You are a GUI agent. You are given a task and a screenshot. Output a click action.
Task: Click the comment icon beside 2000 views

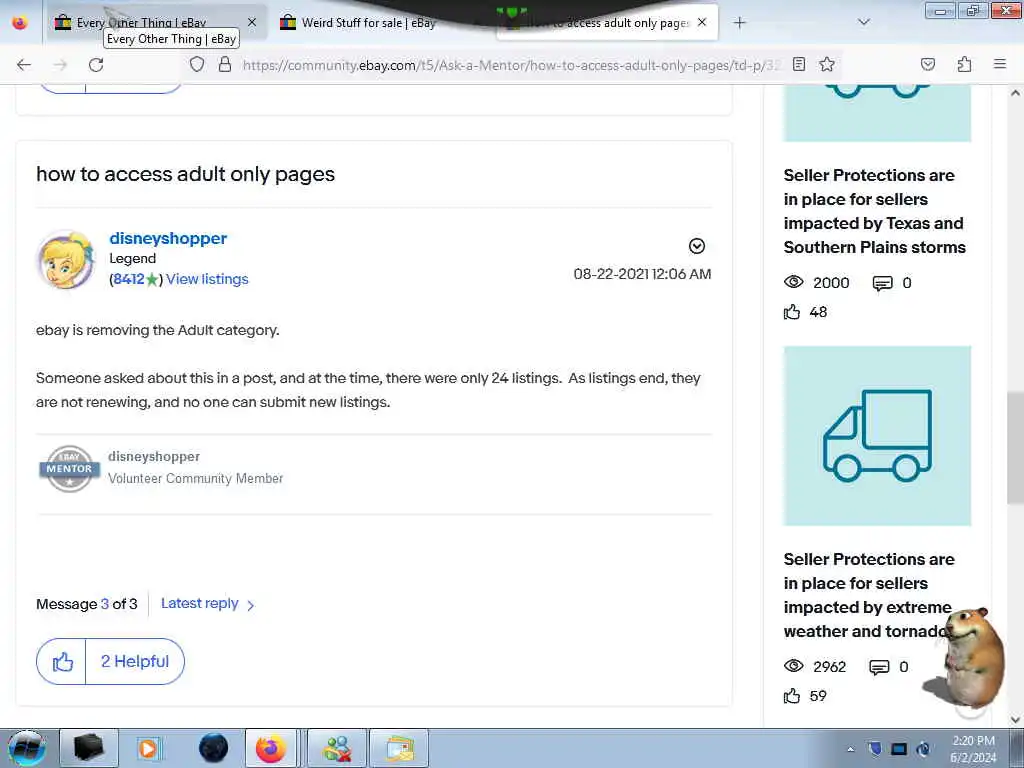pos(882,283)
